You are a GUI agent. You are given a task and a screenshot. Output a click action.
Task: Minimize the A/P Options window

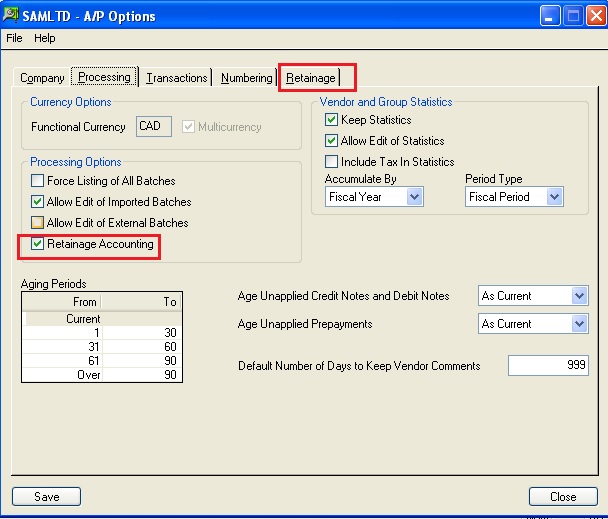click(550, 16)
